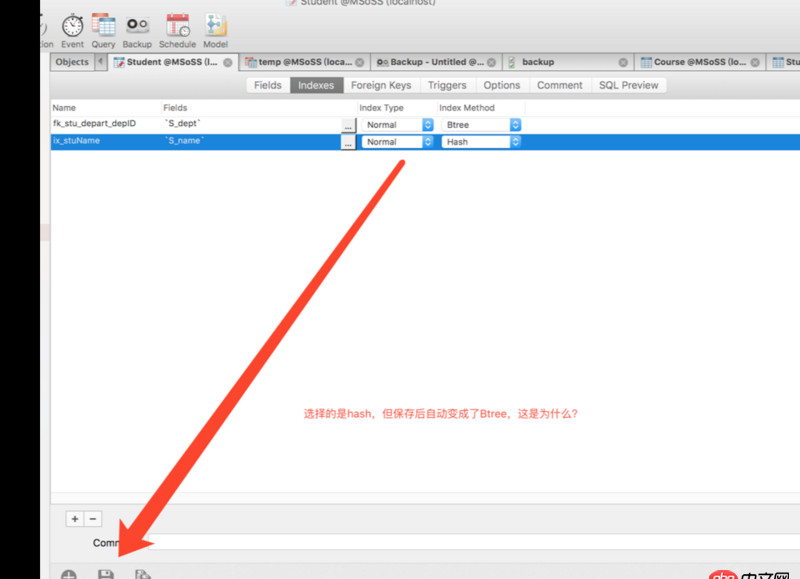Remove selected index with minus button
The width and height of the screenshot is (800, 579).
(x=93, y=519)
